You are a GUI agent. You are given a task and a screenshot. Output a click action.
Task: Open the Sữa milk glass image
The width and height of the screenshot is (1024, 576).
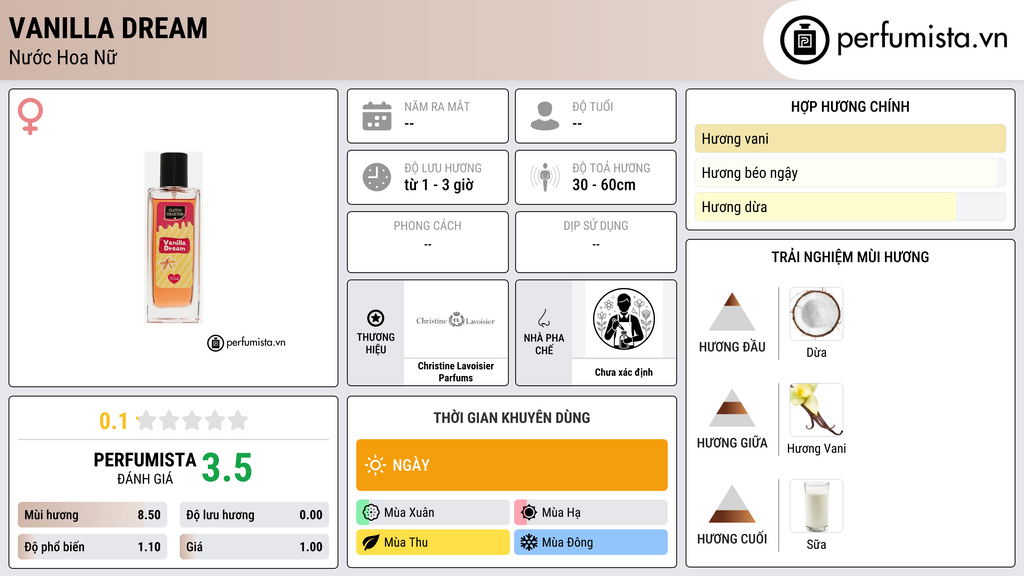tap(816, 505)
